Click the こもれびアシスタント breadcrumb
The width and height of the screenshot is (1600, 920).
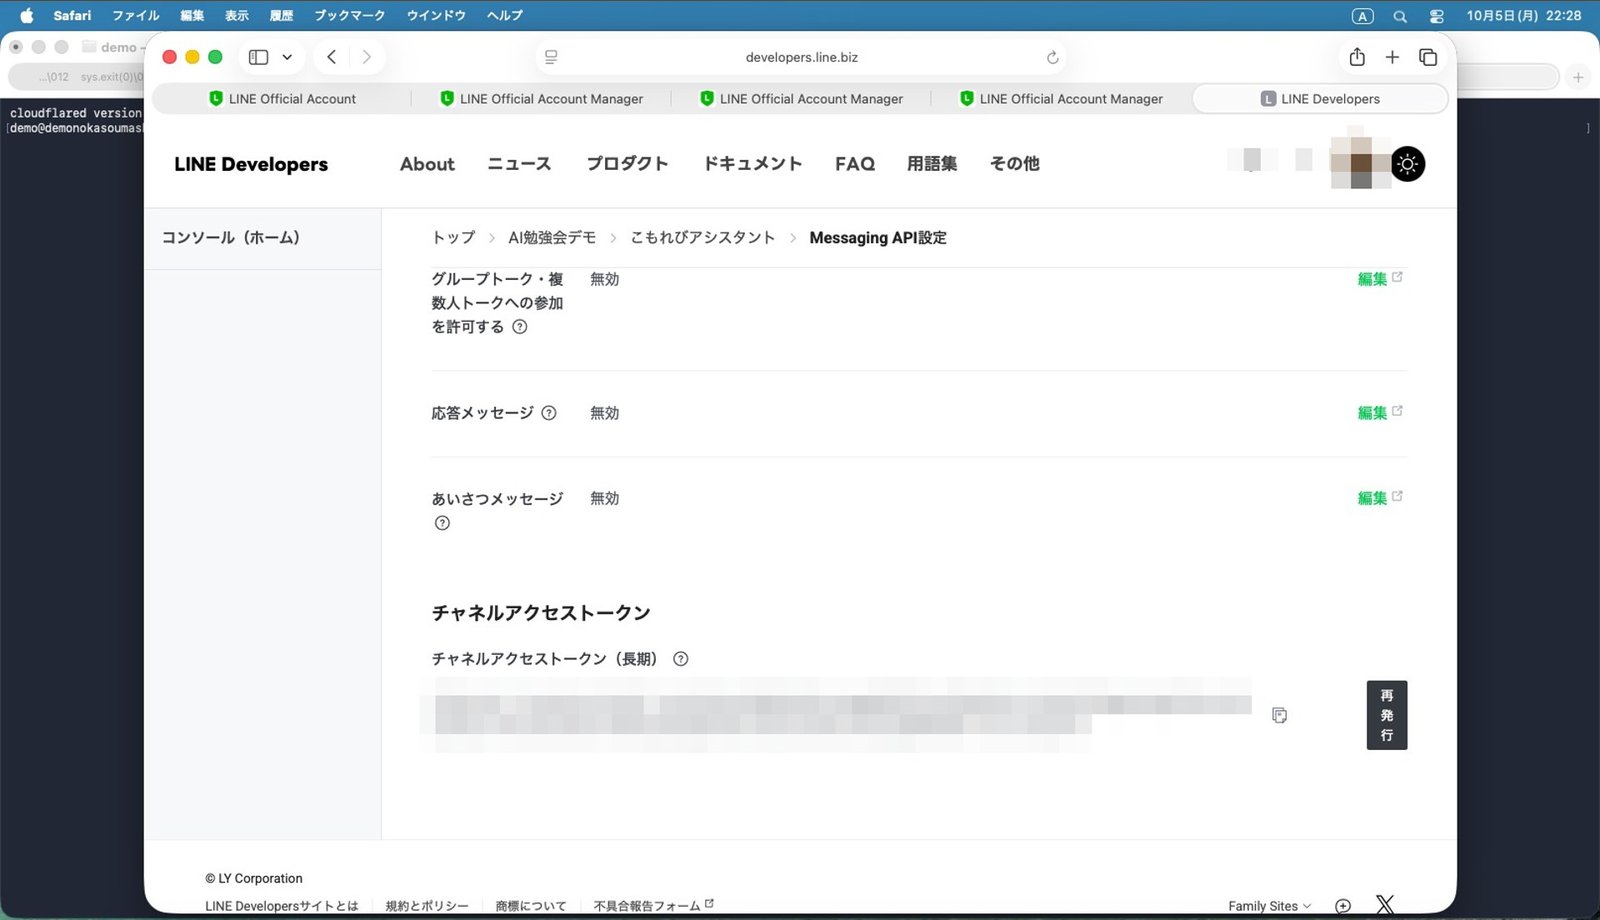[702, 238]
